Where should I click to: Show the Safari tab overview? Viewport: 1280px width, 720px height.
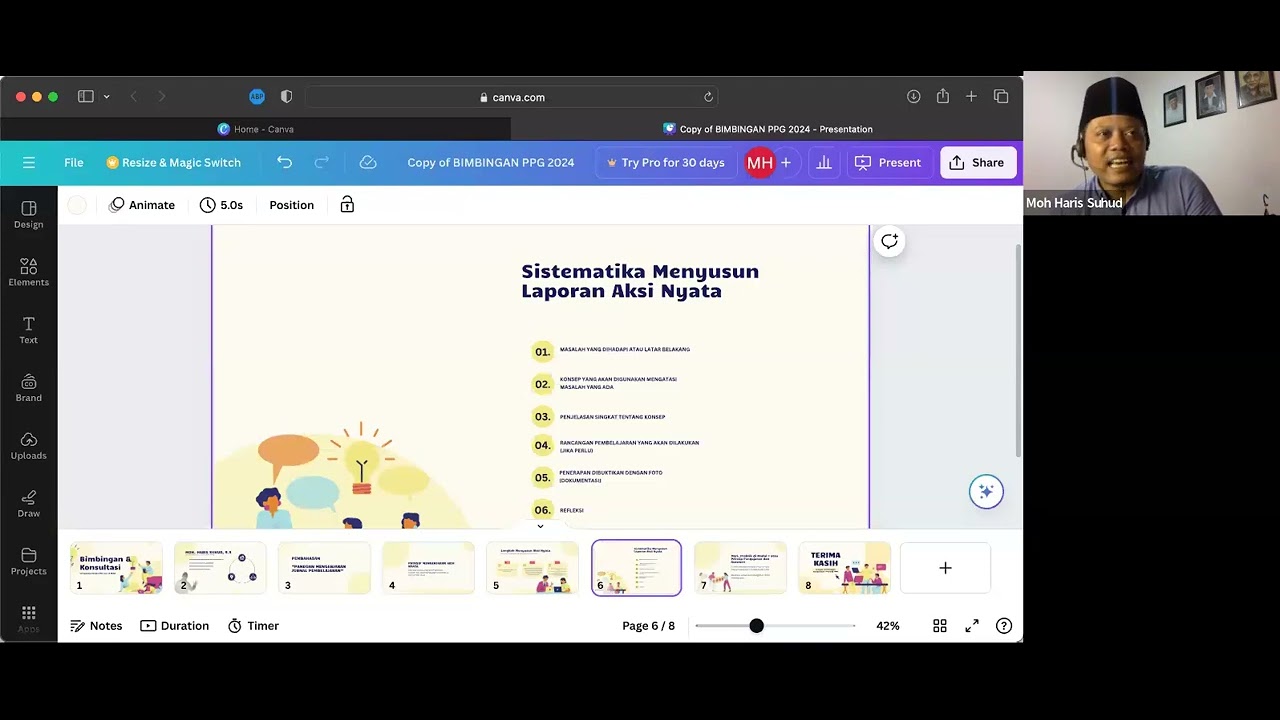click(1001, 97)
